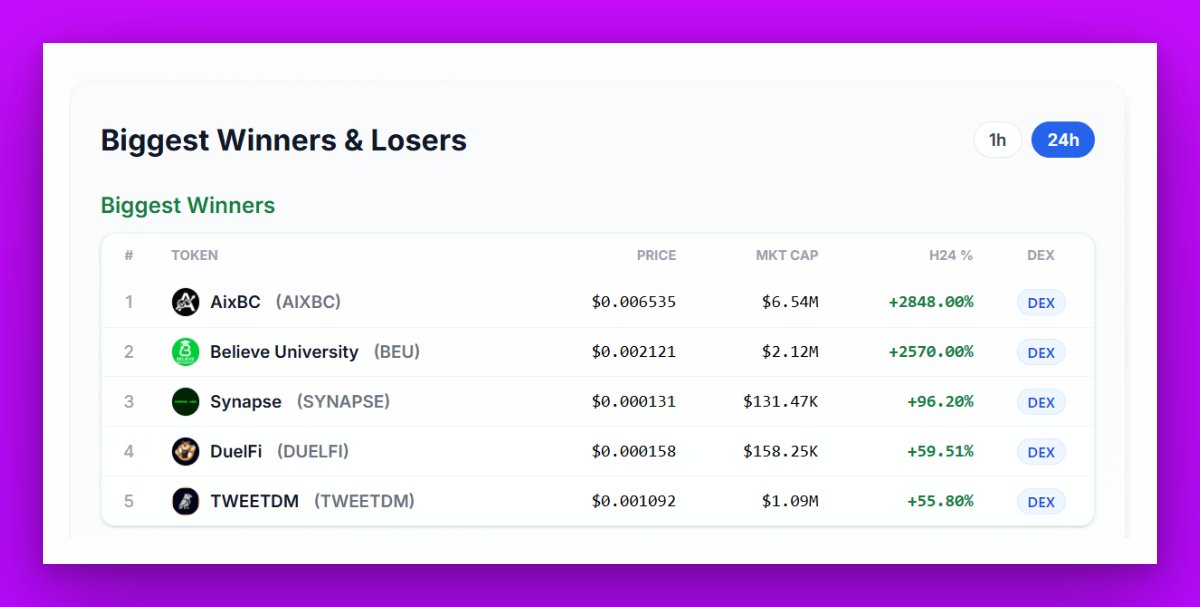The image size is (1200, 607).
Task: Select the 24h timeframe toggle
Action: click(x=1063, y=140)
